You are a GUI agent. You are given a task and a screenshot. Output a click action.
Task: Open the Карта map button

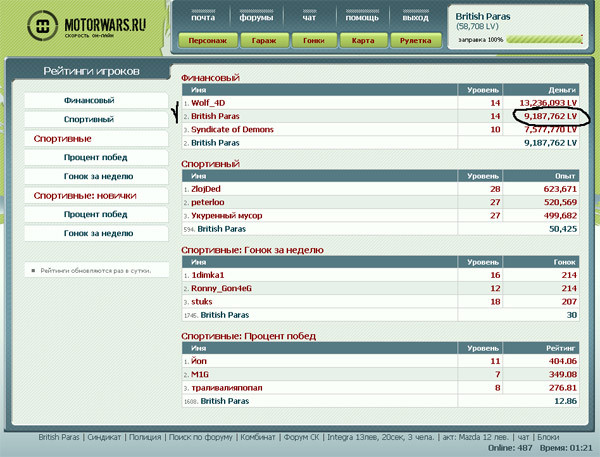363,40
